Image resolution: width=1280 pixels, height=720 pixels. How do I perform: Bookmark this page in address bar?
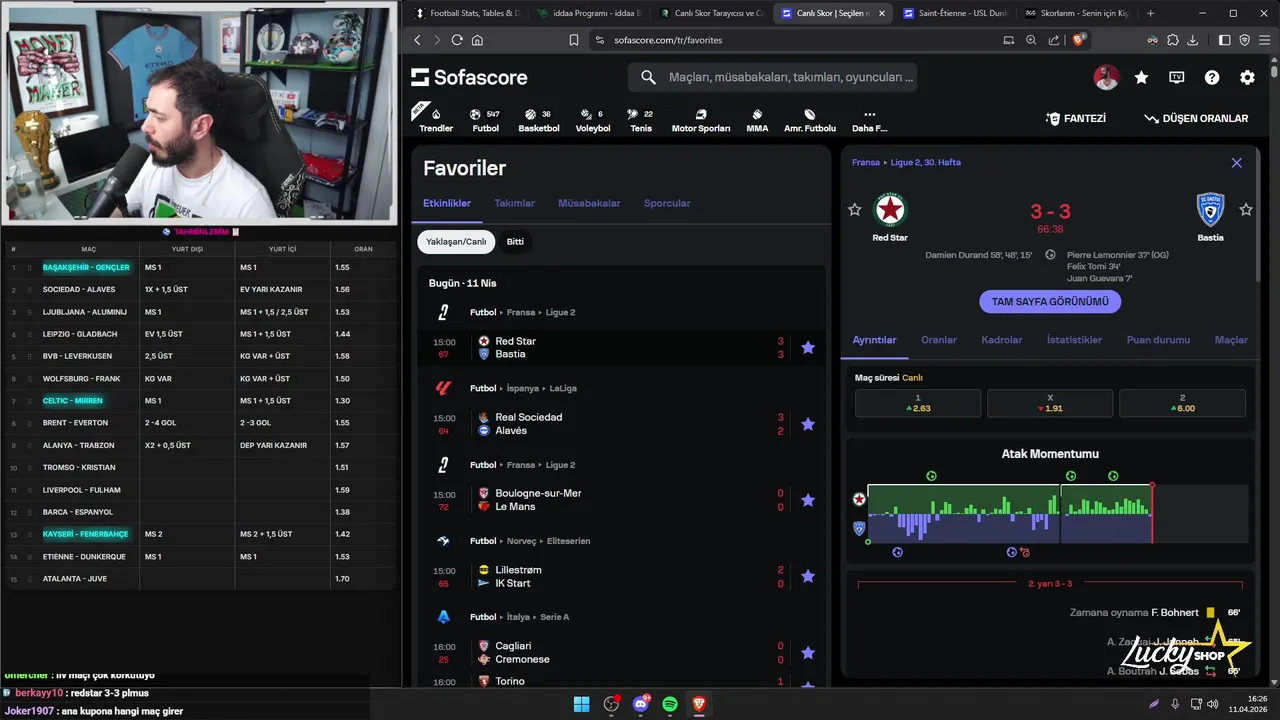point(574,40)
